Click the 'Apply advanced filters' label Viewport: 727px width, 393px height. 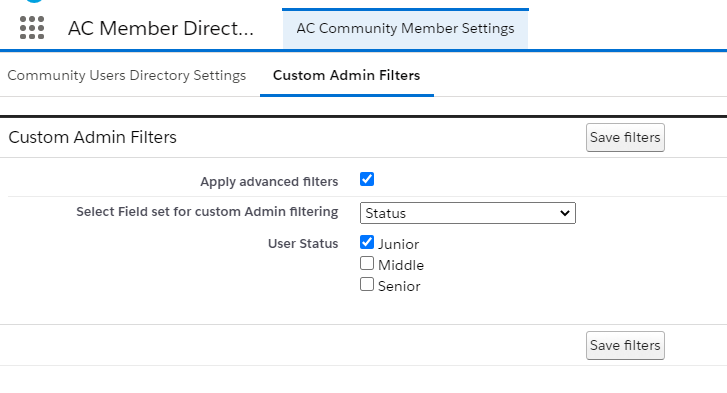point(269,182)
